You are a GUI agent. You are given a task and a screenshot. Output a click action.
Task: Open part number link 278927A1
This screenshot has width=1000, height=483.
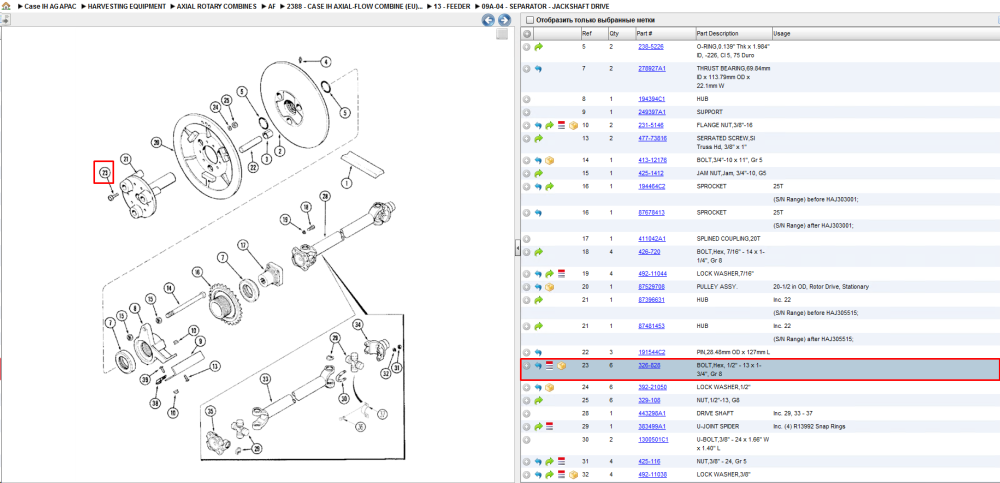tap(652, 68)
